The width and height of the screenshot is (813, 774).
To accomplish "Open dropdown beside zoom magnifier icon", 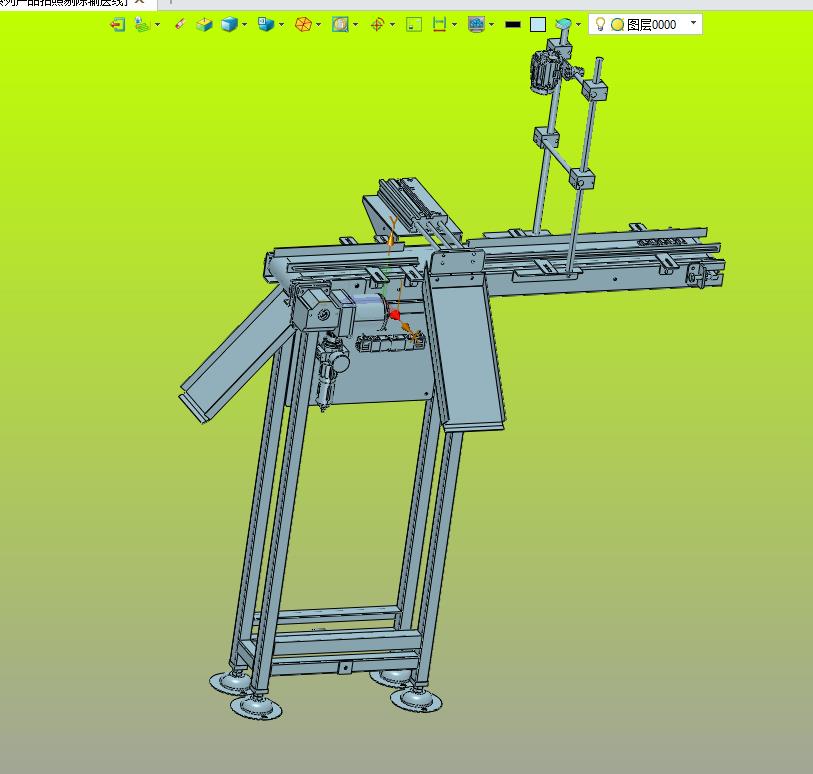I will click(x=355, y=24).
